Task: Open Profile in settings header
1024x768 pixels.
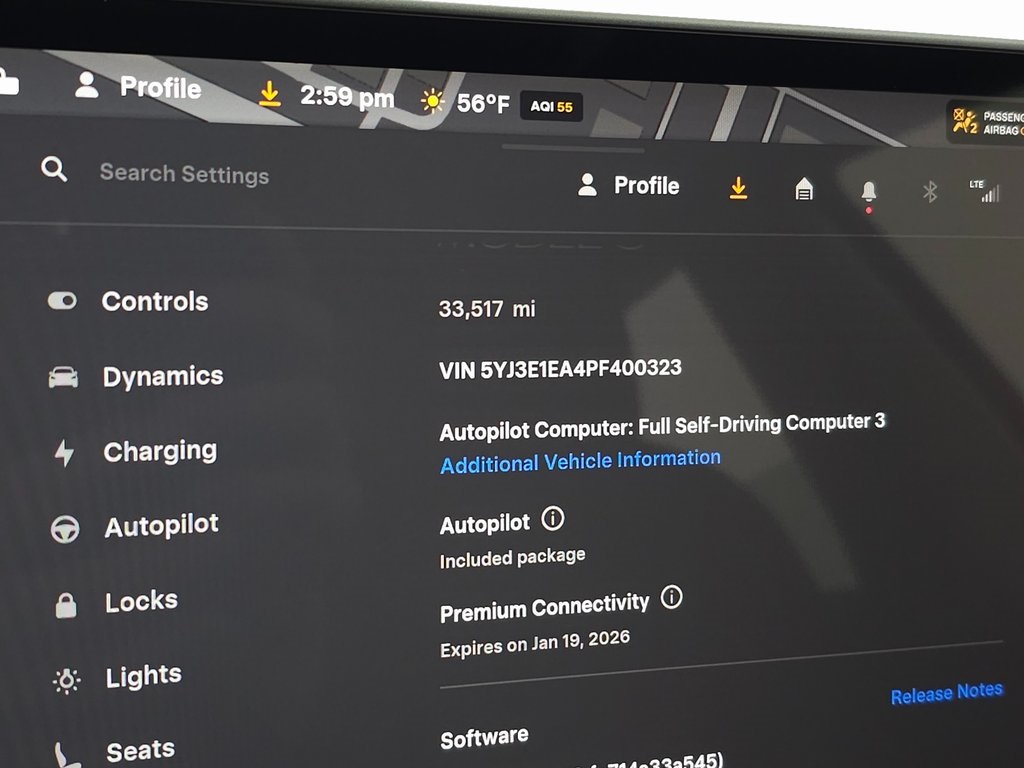Action: (x=629, y=185)
